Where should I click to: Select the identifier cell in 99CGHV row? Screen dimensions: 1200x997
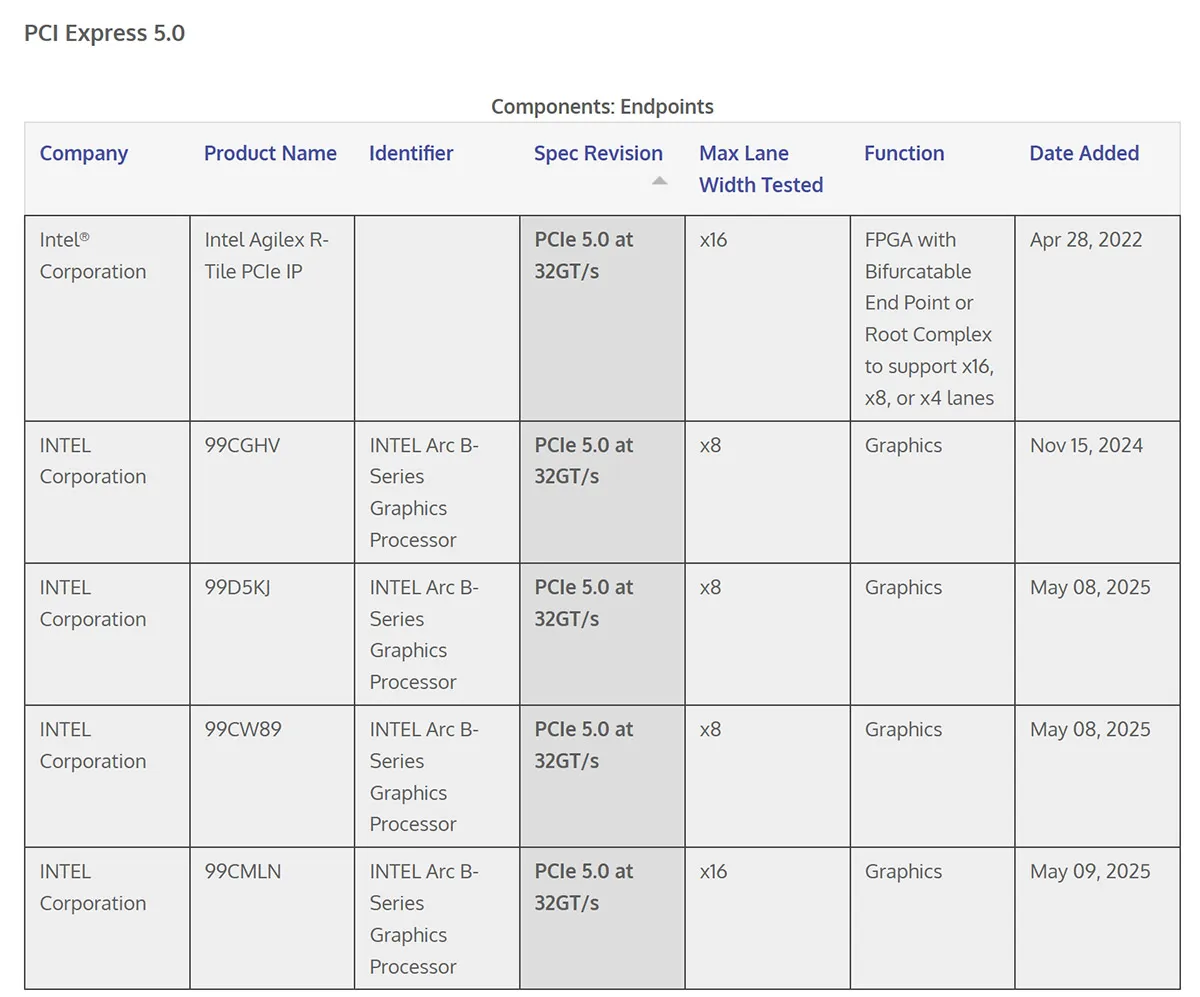tap(437, 492)
